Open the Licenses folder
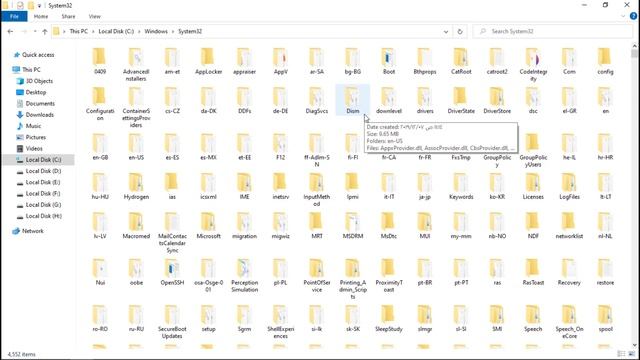Image resolution: width=640 pixels, height=360 pixels. [x=533, y=186]
